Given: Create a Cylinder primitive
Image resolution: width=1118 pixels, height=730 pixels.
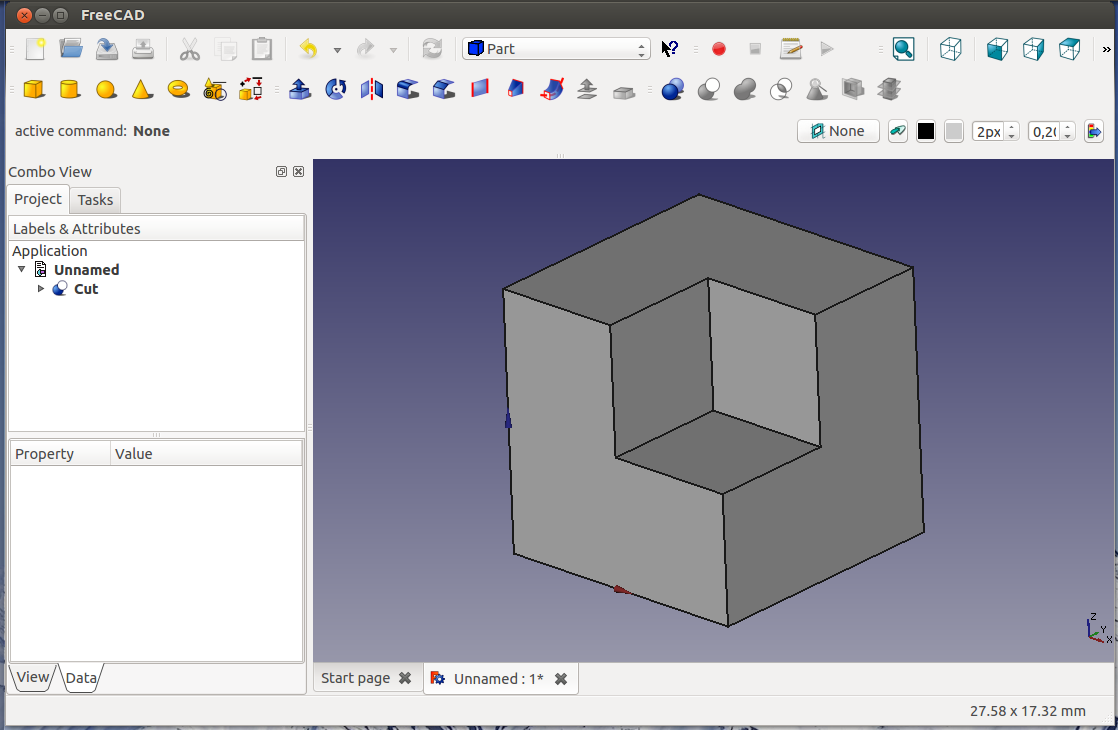Looking at the screenshot, I should (70, 90).
